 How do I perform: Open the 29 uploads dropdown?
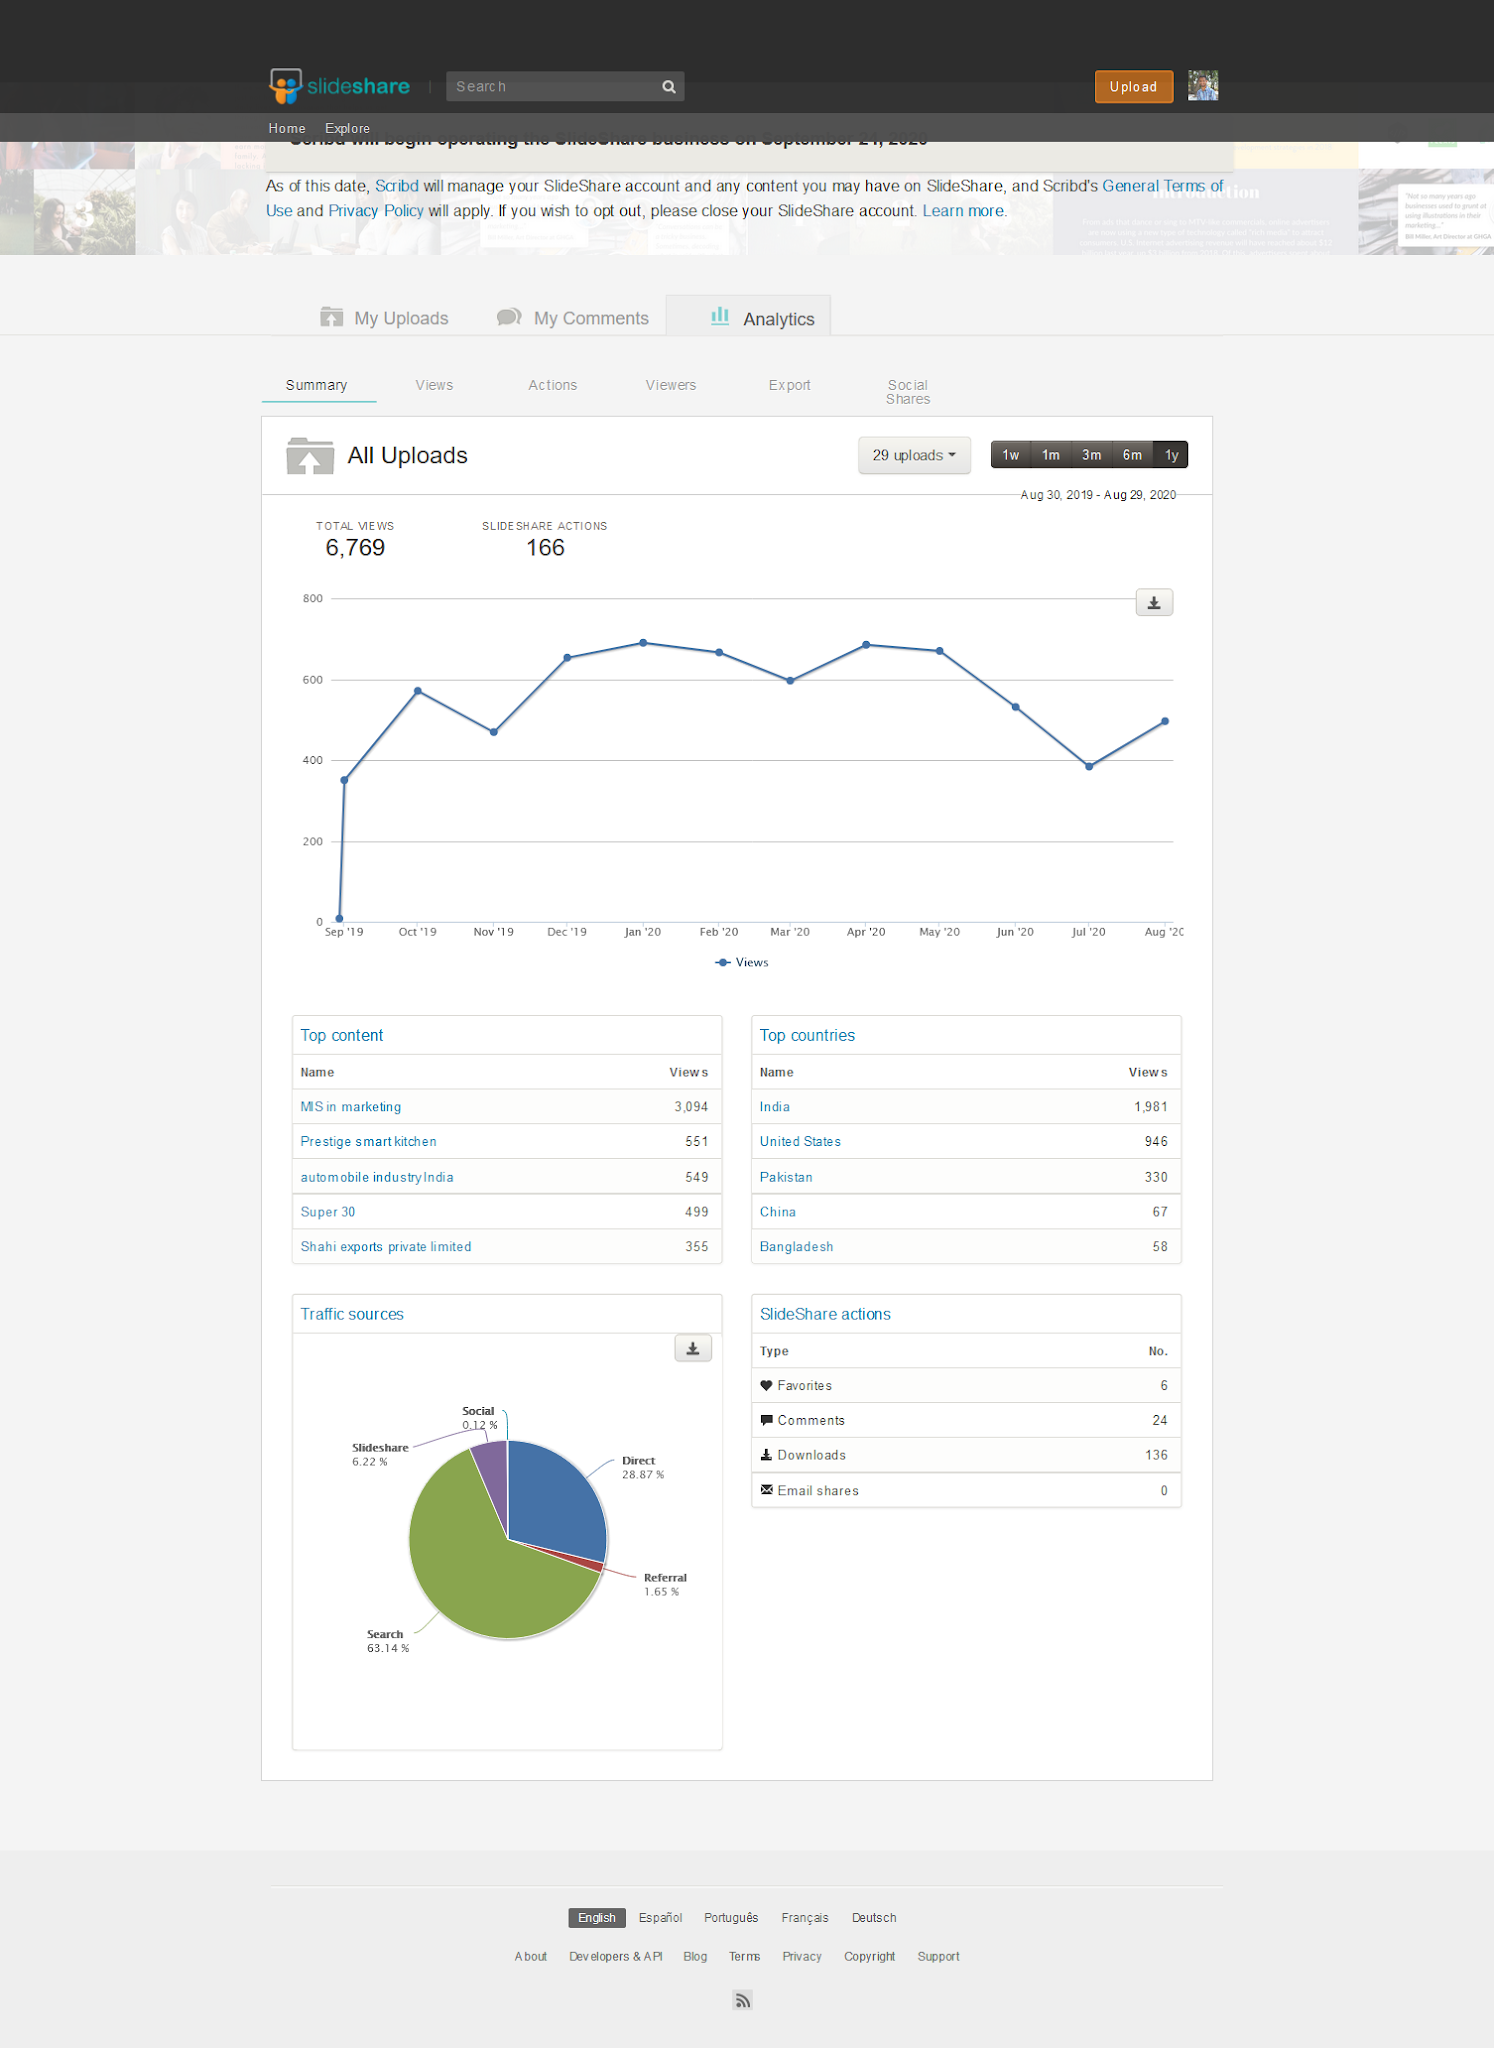[x=914, y=455]
